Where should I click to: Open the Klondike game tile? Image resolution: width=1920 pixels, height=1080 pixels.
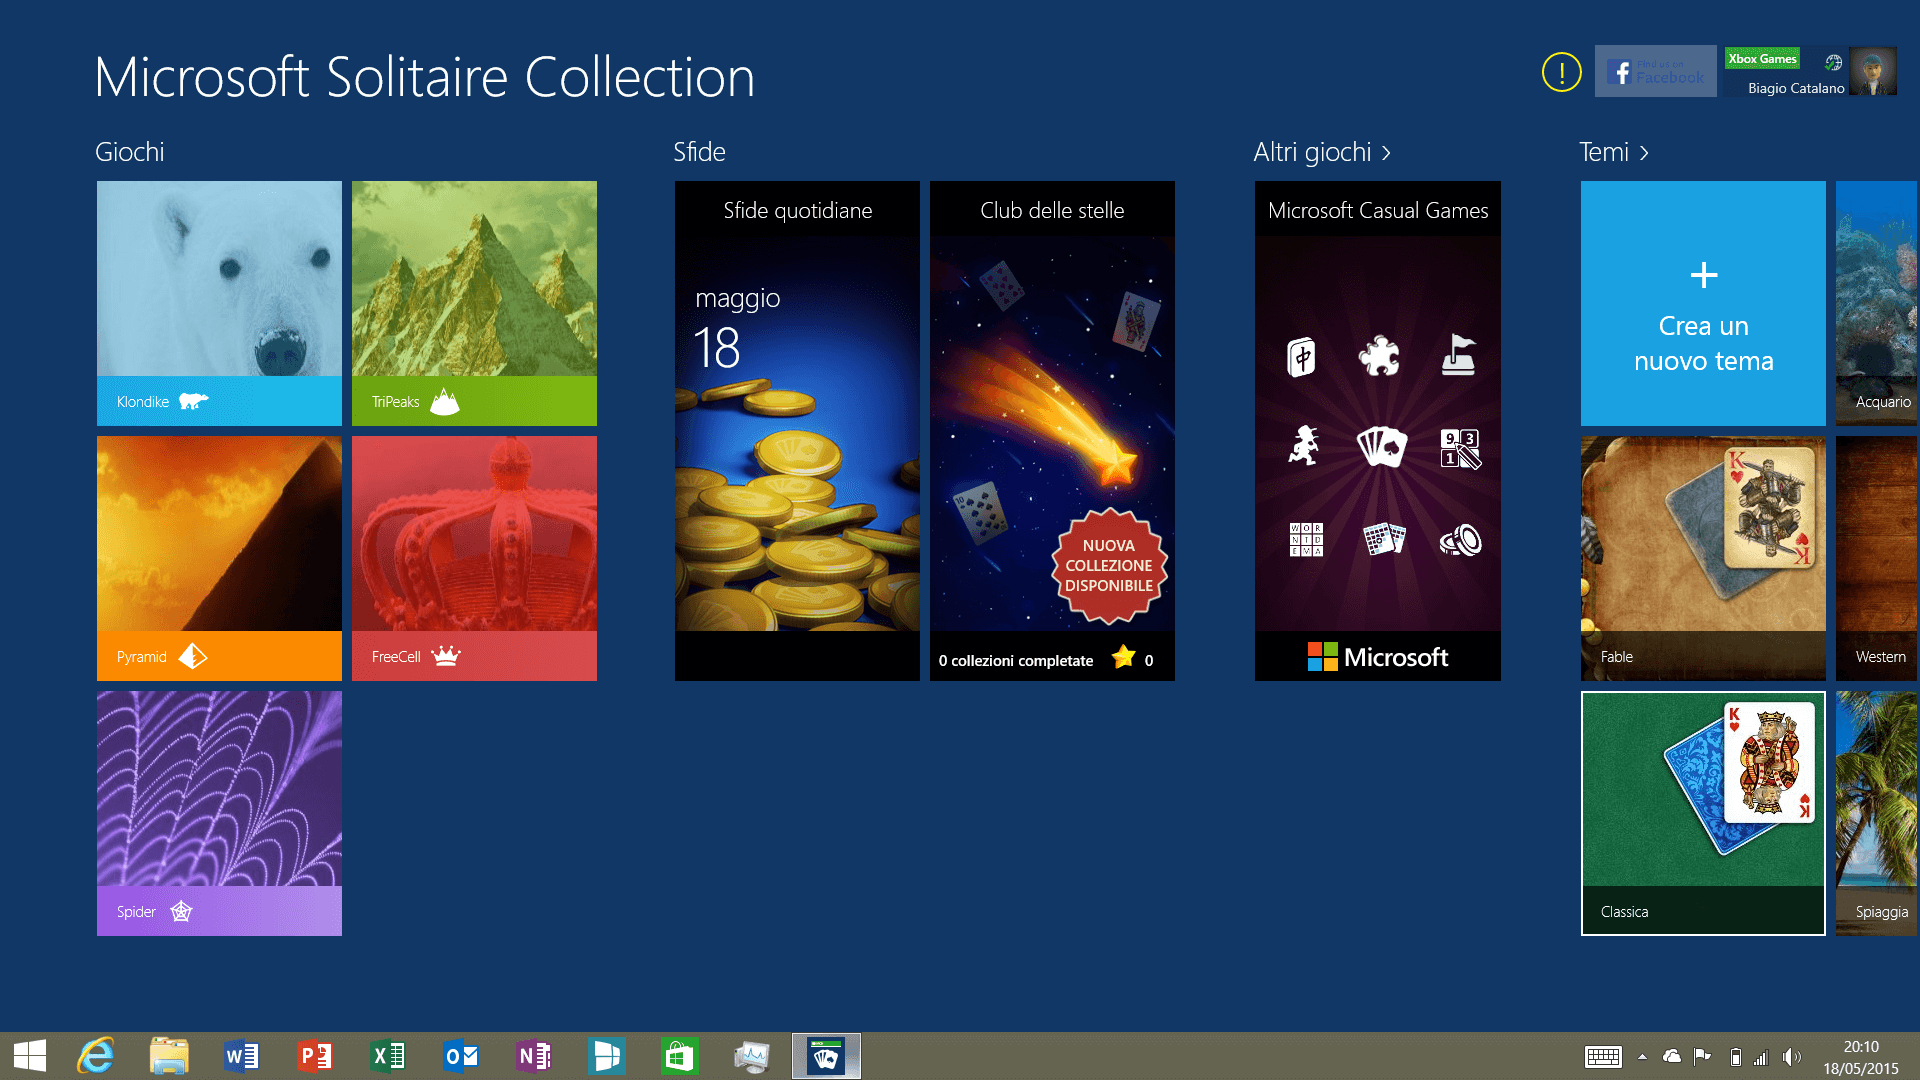(x=219, y=303)
